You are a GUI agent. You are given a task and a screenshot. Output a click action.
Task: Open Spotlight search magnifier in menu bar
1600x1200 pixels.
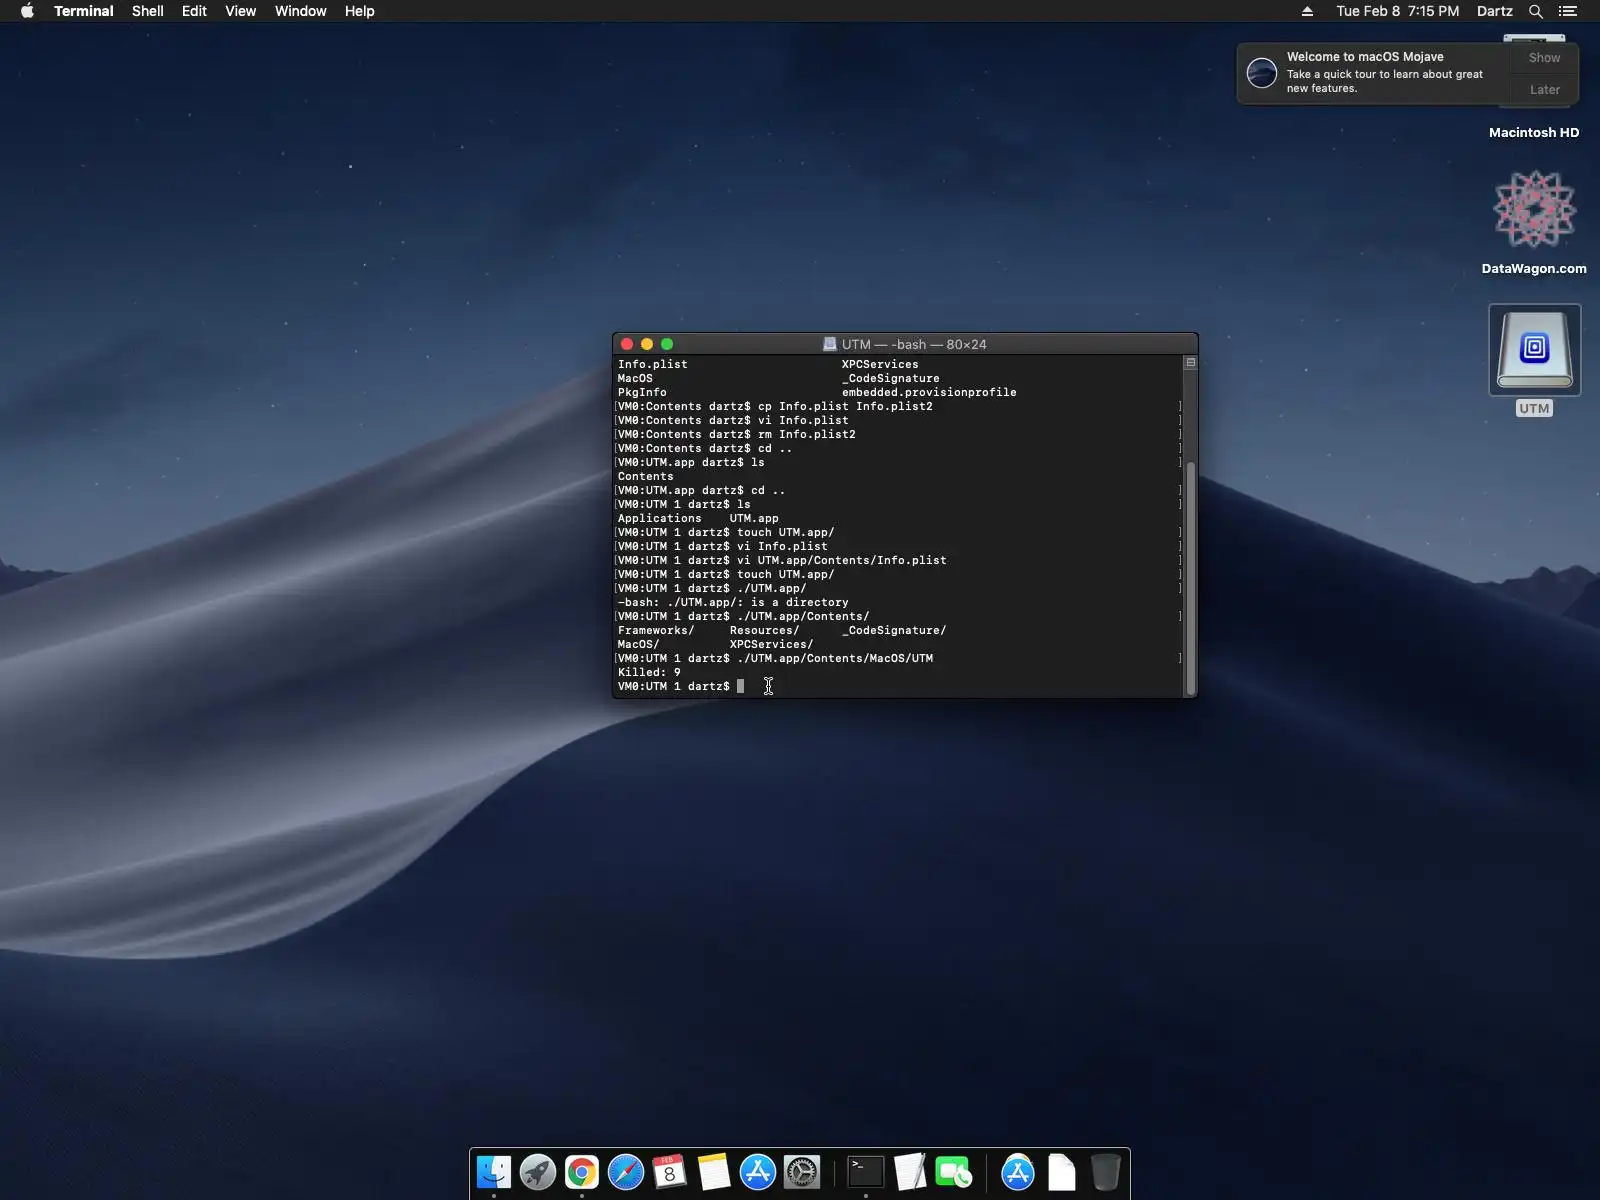point(1536,11)
